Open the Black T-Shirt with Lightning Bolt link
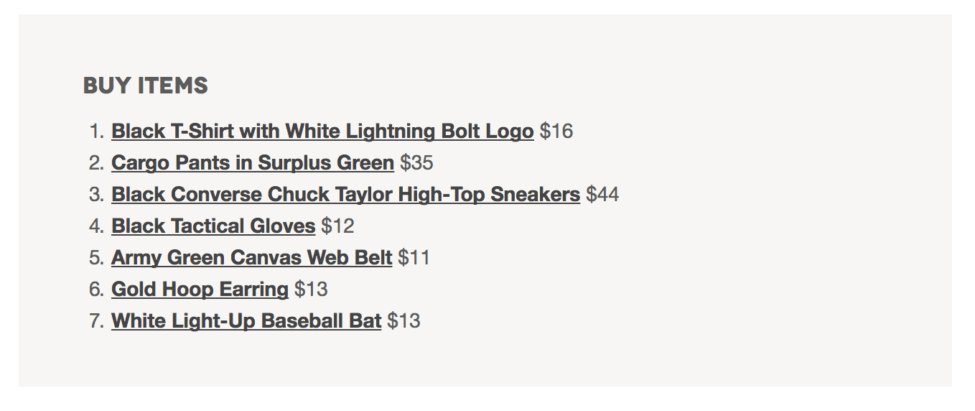The image size is (975, 411). (322, 131)
